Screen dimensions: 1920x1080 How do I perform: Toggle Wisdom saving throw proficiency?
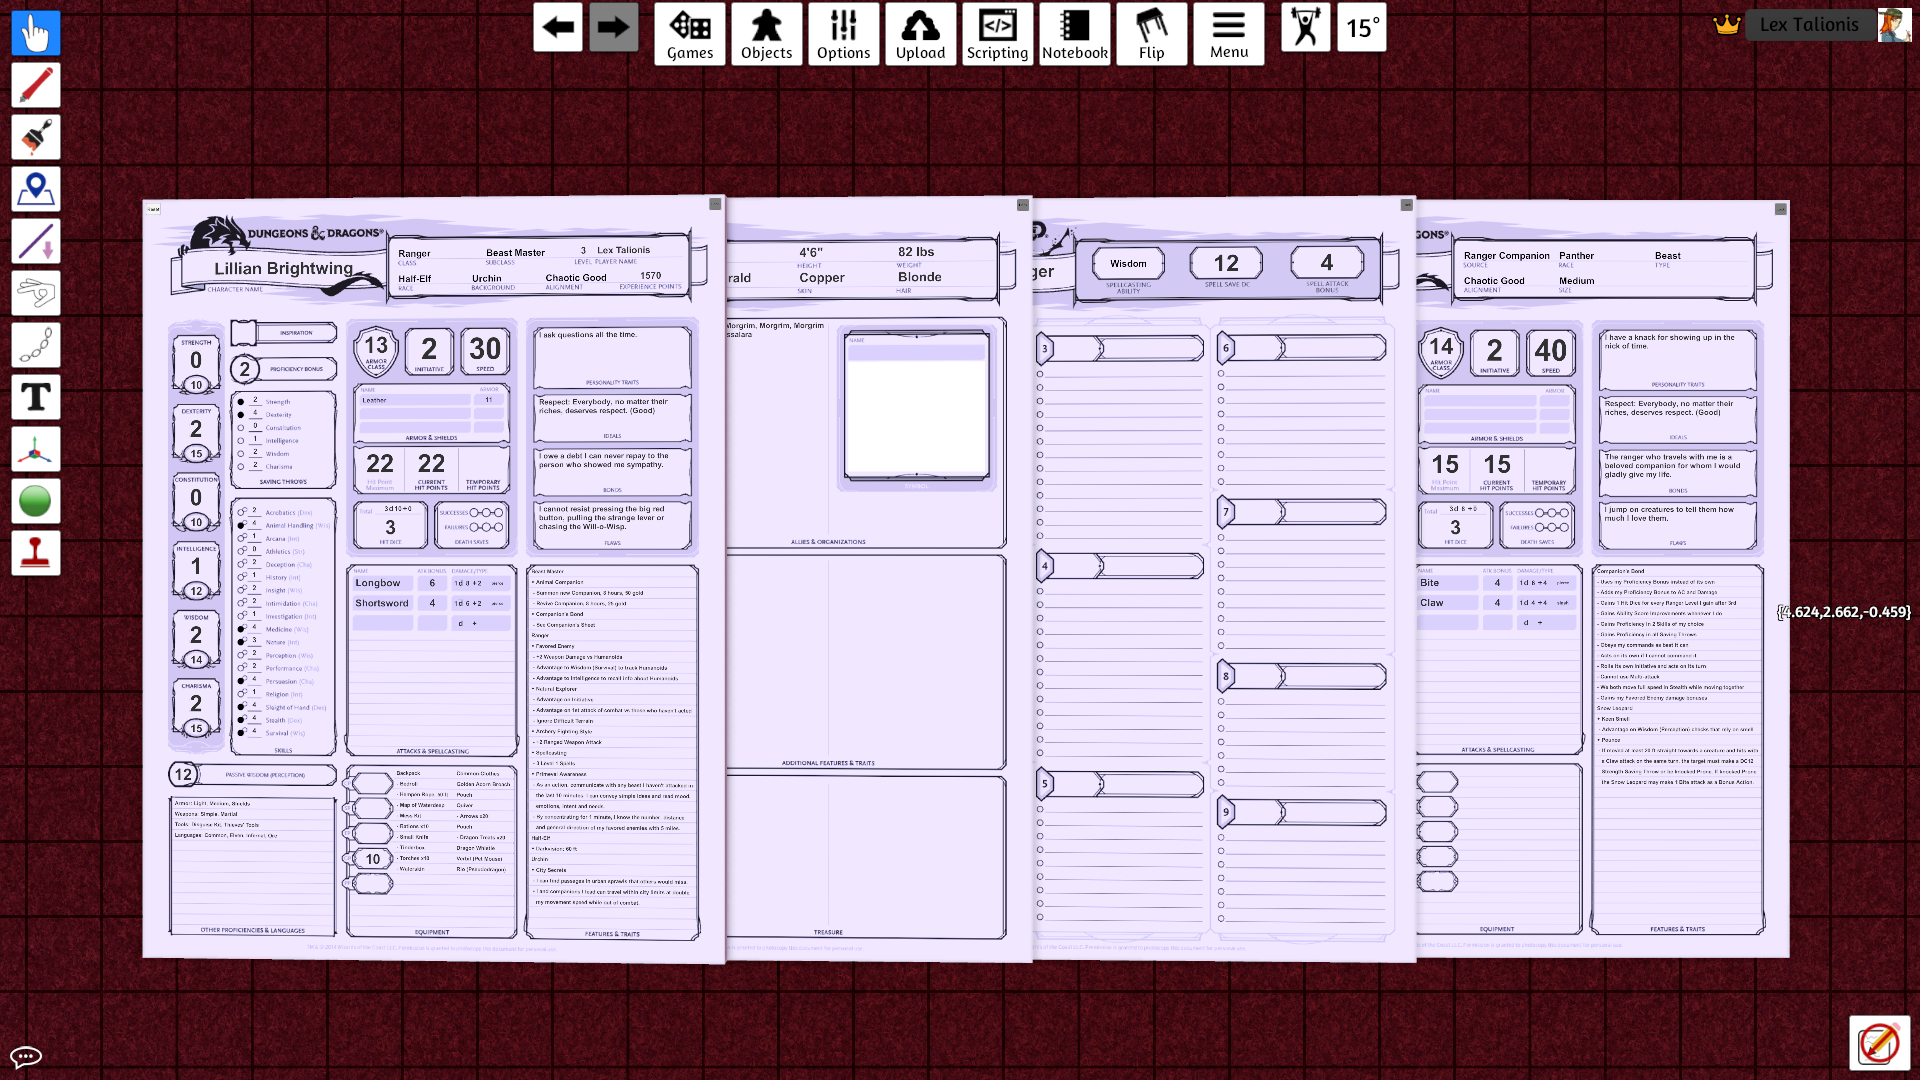[241, 453]
